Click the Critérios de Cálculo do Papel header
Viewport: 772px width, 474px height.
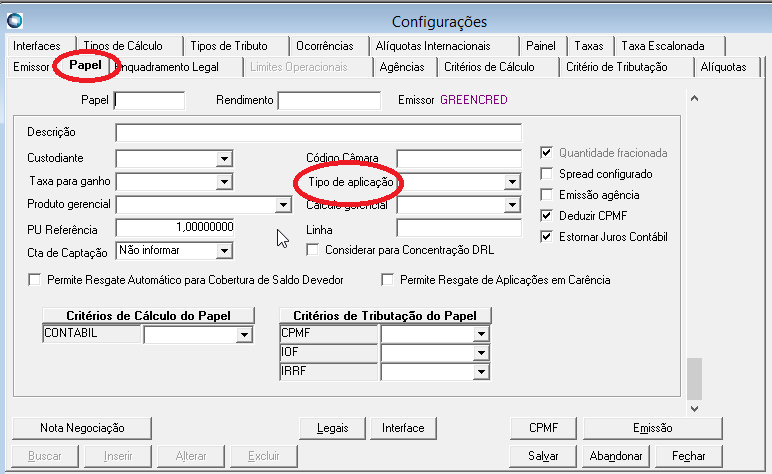(148, 316)
